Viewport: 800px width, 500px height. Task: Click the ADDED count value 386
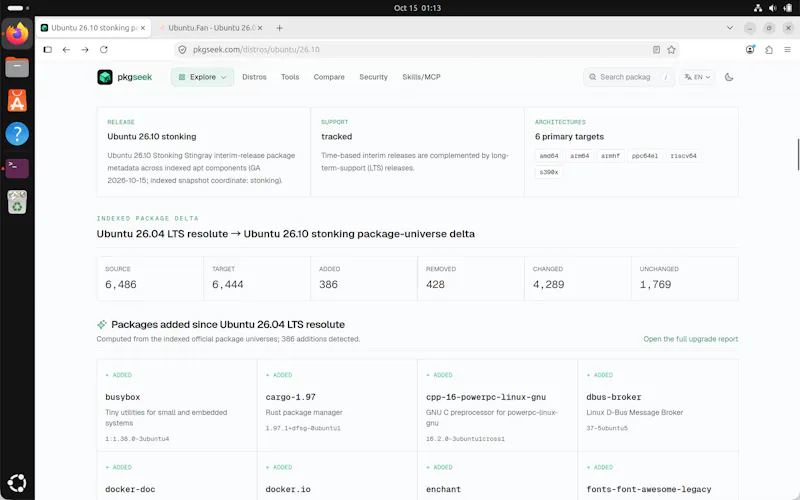coord(329,284)
